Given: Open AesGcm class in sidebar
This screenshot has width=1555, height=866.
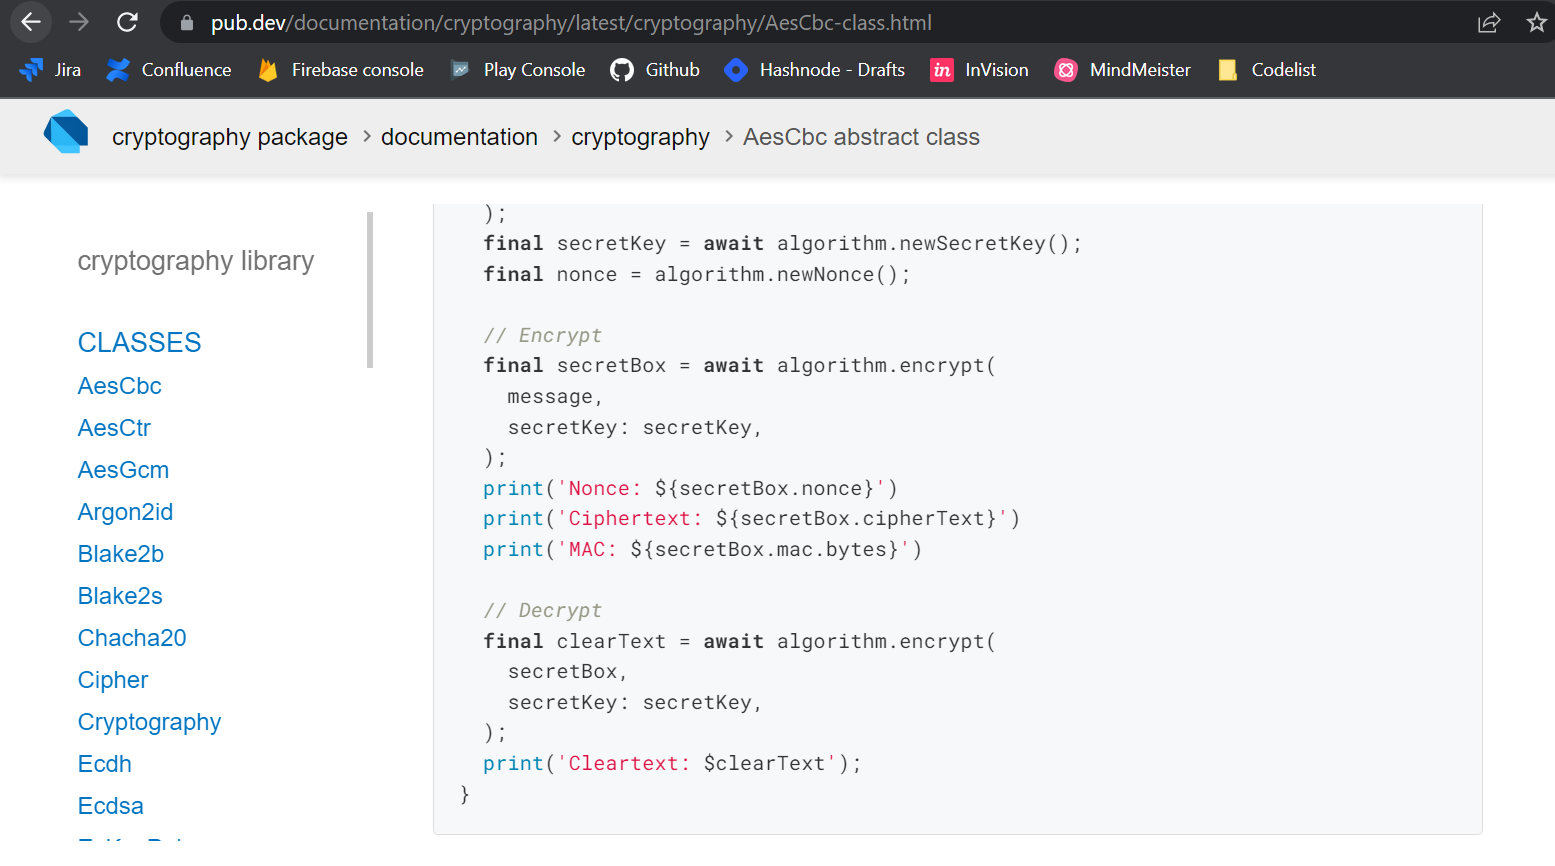Looking at the screenshot, I should (x=123, y=470).
